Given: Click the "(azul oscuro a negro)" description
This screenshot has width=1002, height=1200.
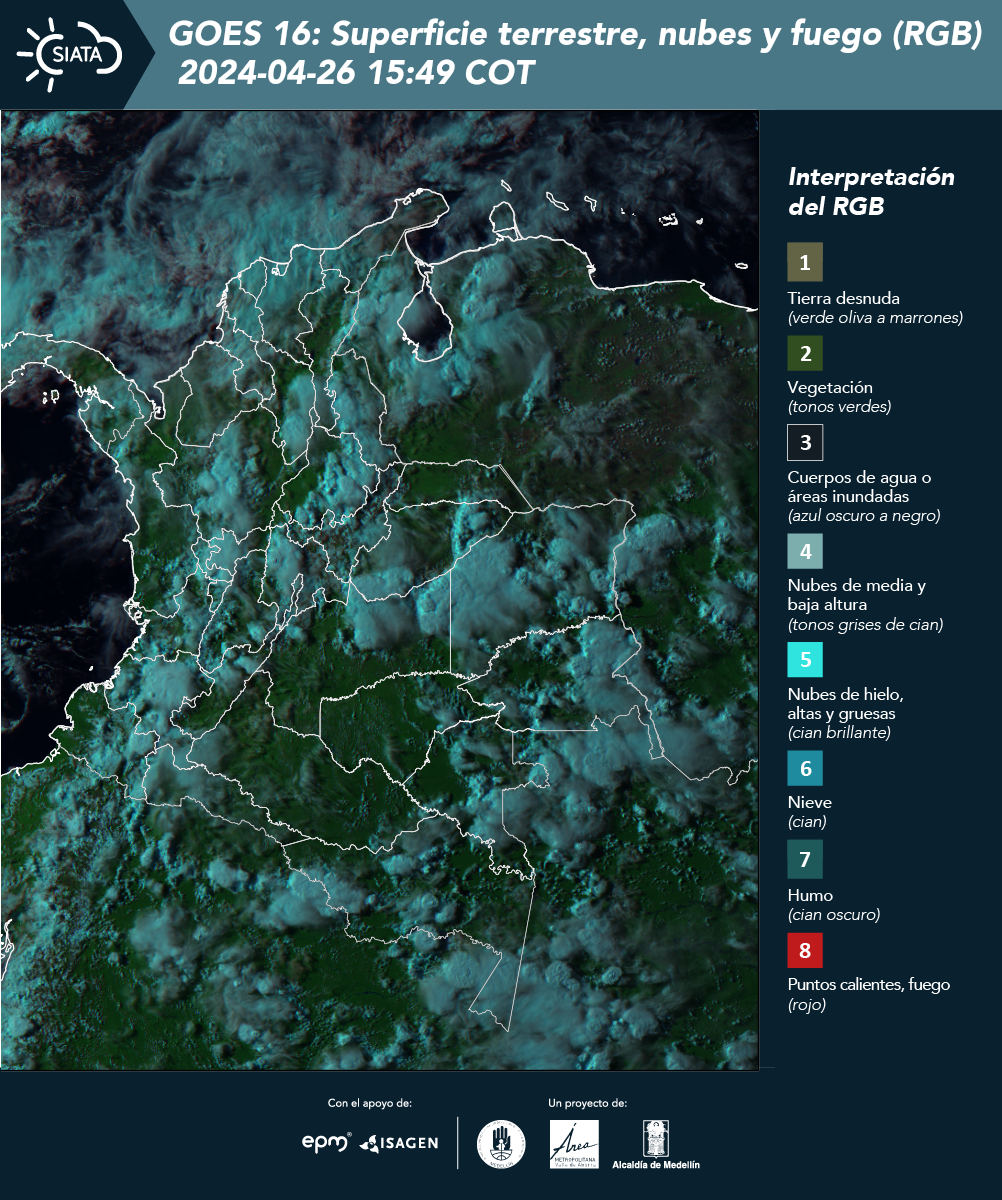Looking at the screenshot, I should pyautogui.click(x=864, y=516).
